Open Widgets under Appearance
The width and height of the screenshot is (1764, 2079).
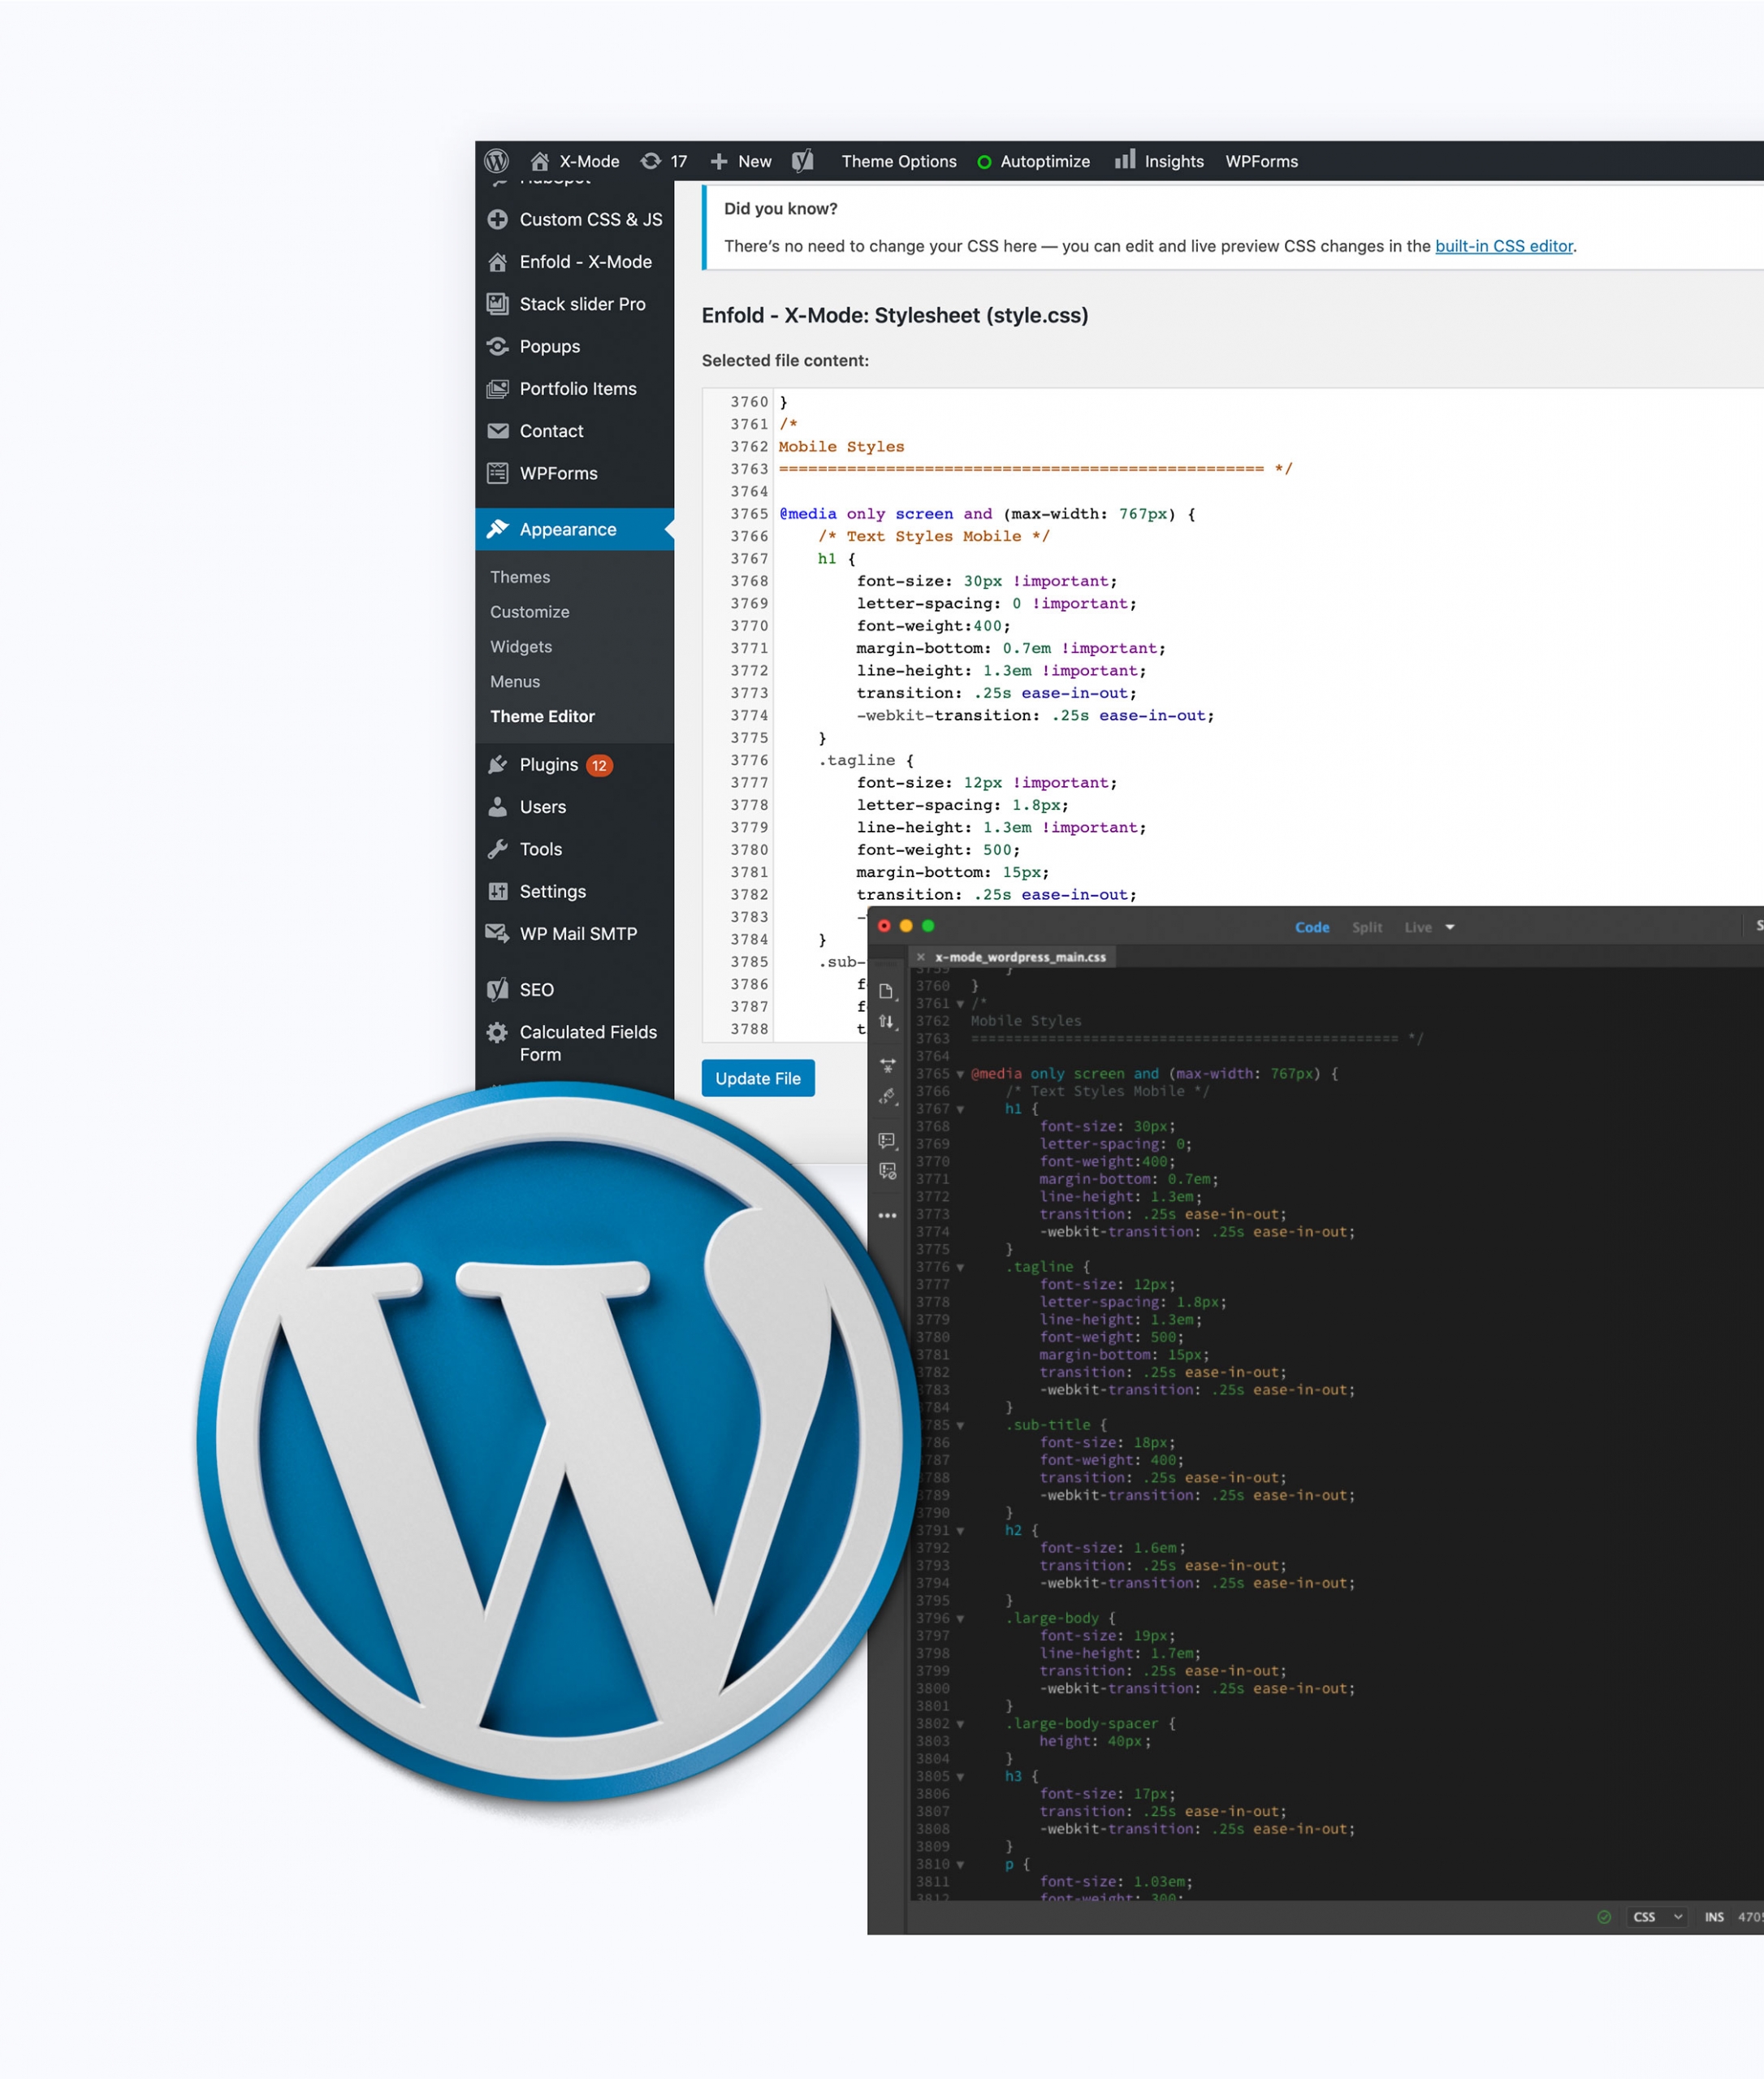[x=521, y=647]
